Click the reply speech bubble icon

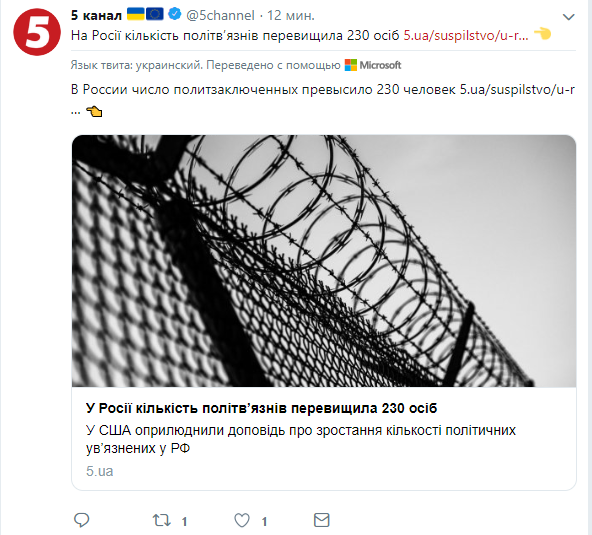(x=82, y=520)
